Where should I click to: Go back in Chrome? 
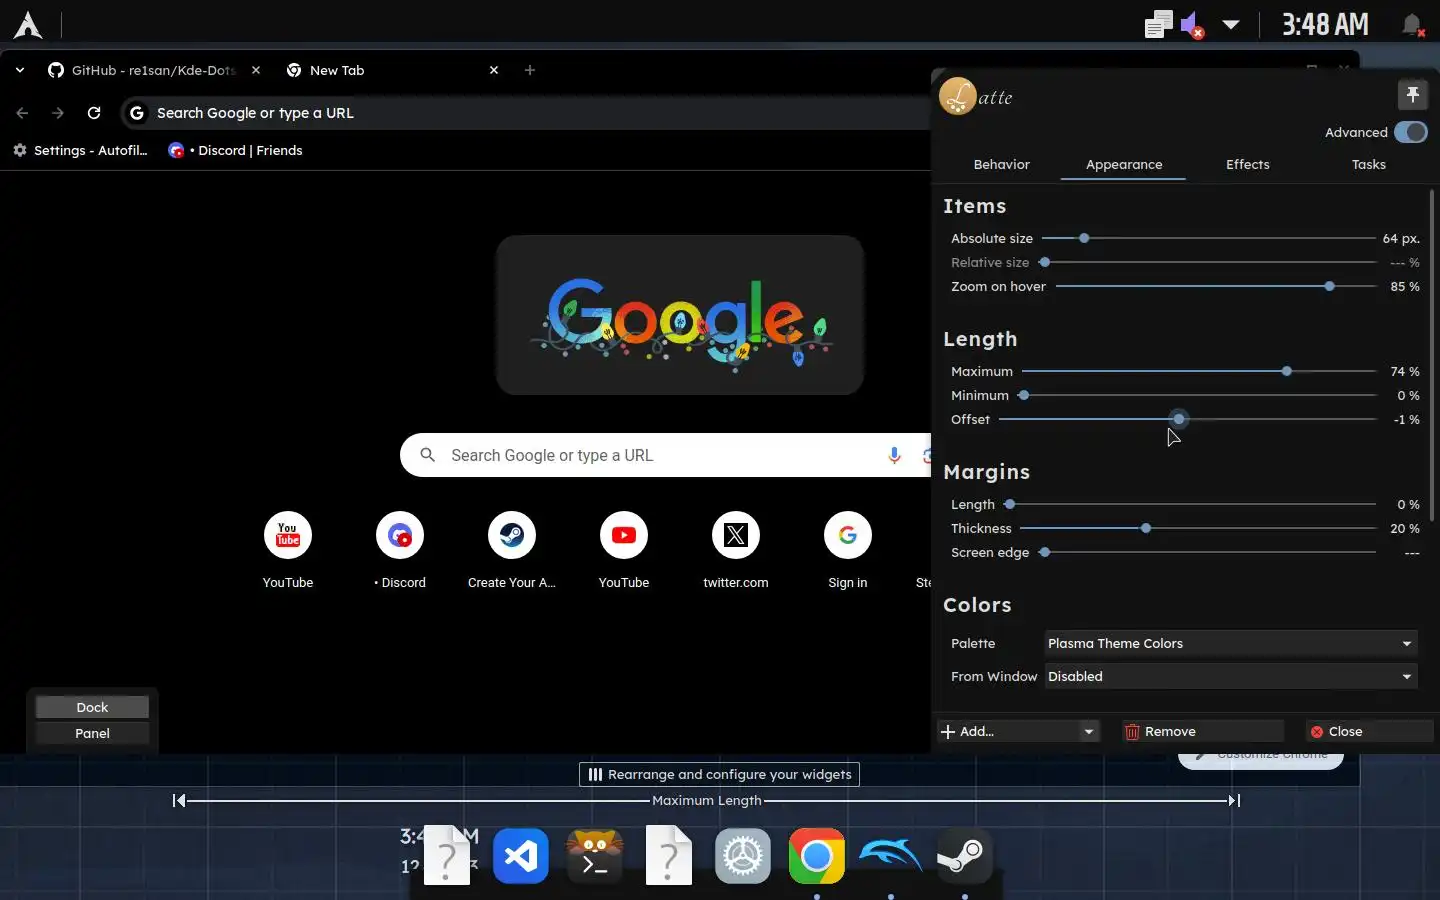click(x=22, y=113)
